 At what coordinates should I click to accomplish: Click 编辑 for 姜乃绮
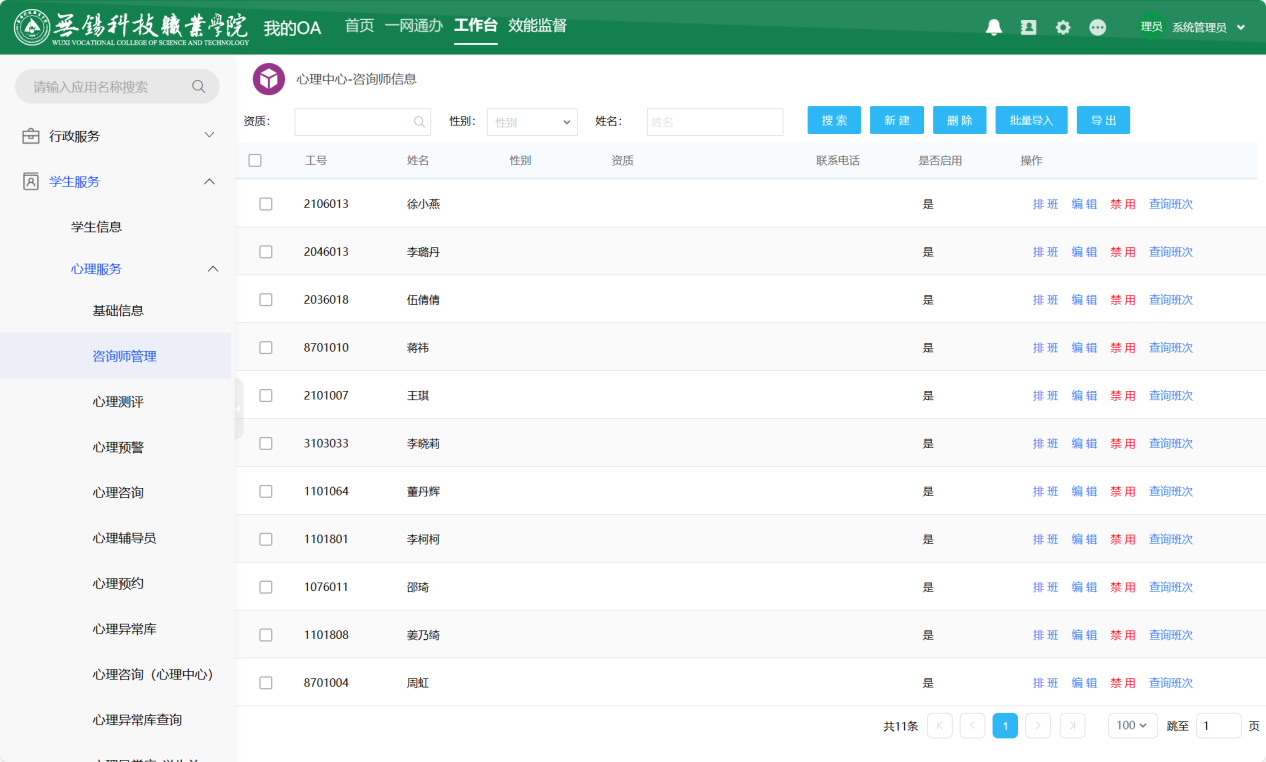coord(1084,635)
